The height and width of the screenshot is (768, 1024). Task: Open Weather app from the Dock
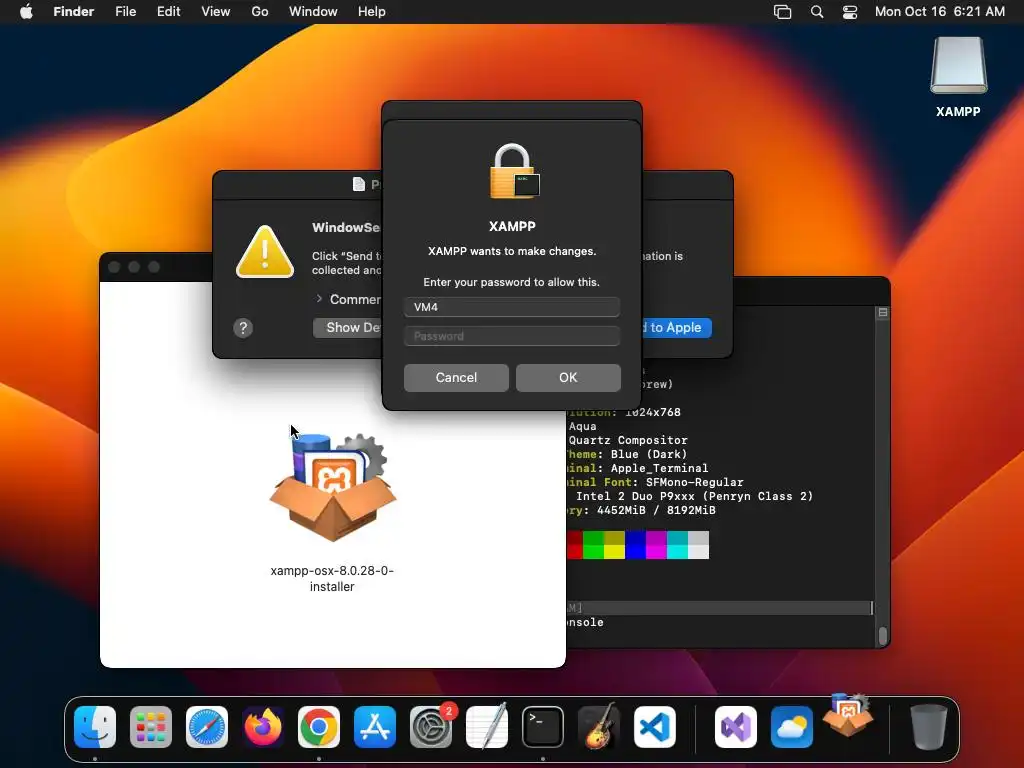[792, 727]
